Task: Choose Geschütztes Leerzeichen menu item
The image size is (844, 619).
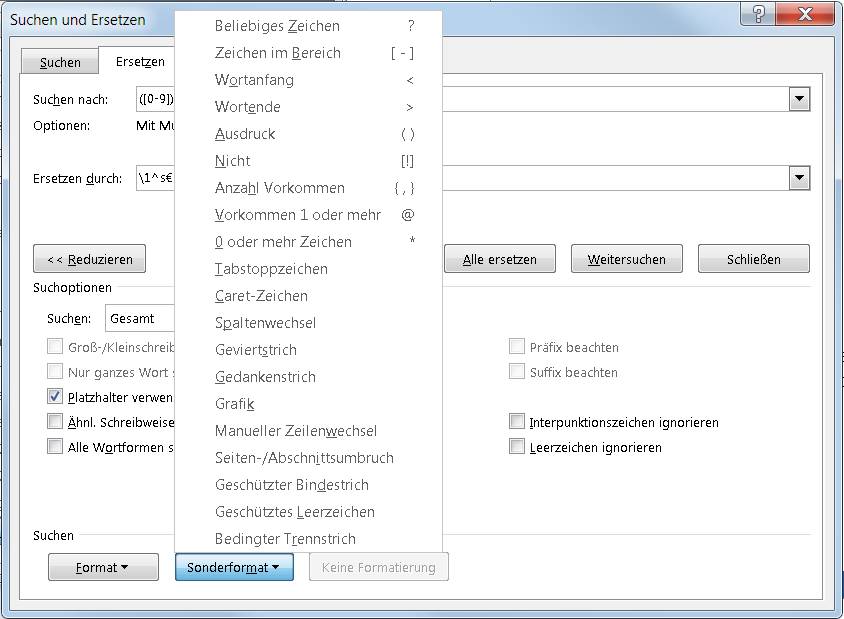Action: (294, 512)
